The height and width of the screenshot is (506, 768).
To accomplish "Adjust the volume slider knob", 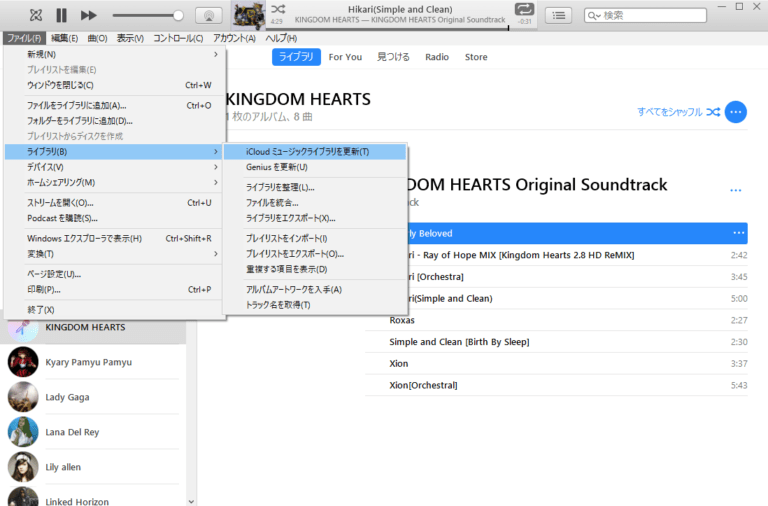I will [x=178, y=16].
